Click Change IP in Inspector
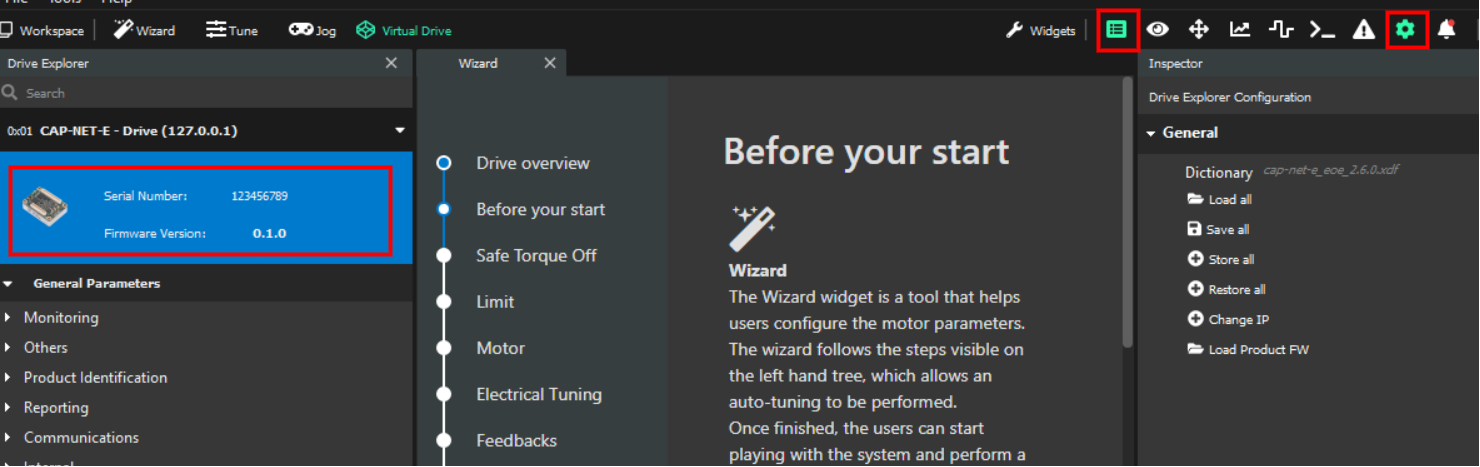Viewport: 1480px width, 467px height. (1228, 320)
